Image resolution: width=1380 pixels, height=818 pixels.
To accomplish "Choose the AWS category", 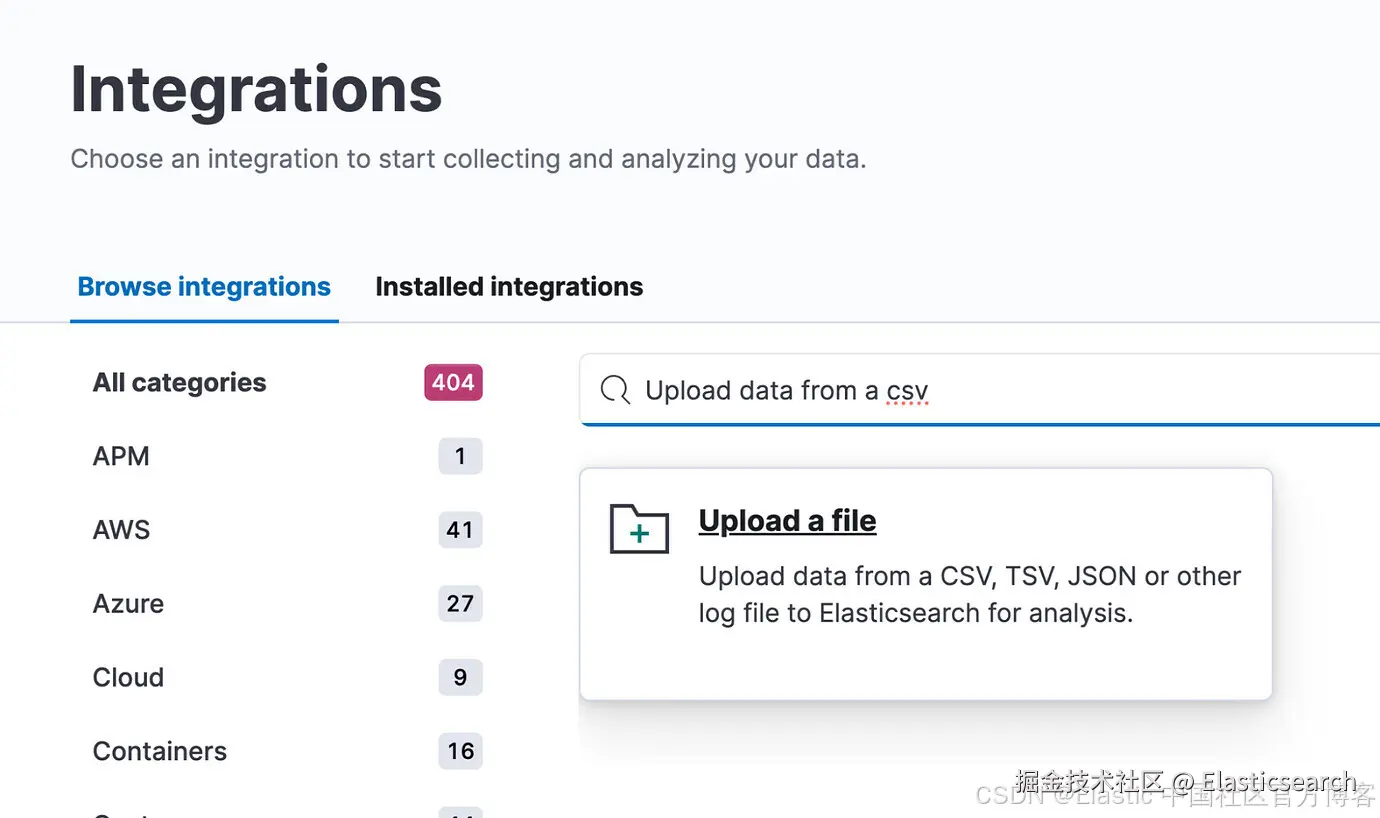I will point(121,530).
